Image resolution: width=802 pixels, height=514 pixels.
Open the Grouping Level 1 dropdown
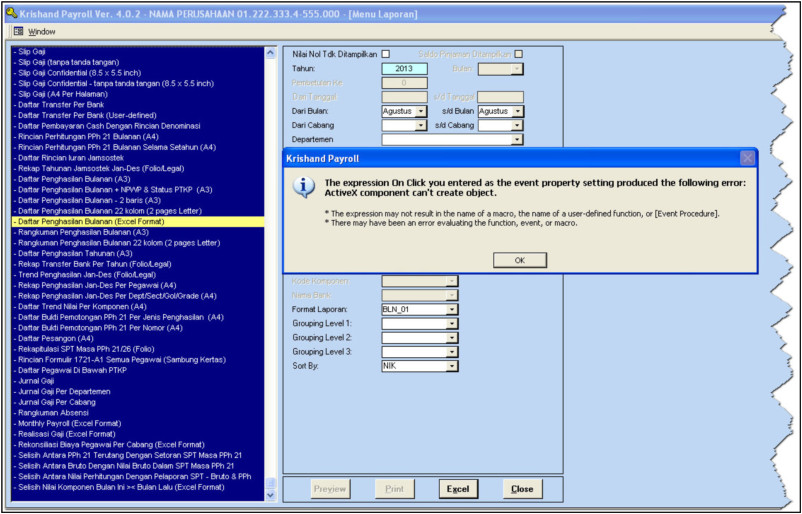click(452, 324)
